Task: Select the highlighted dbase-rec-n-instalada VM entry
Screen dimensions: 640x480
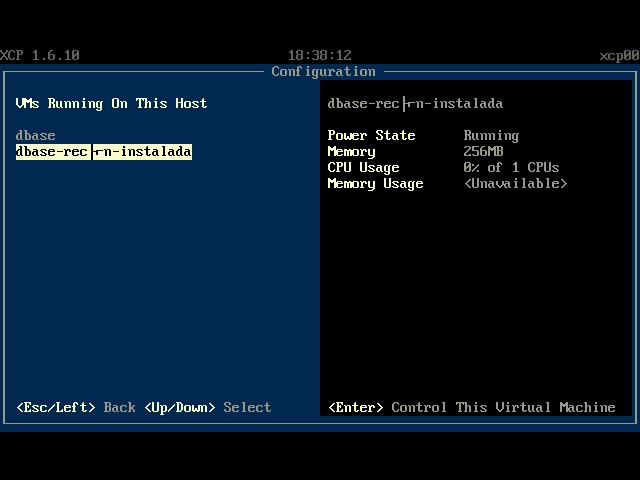Action: 104,151
